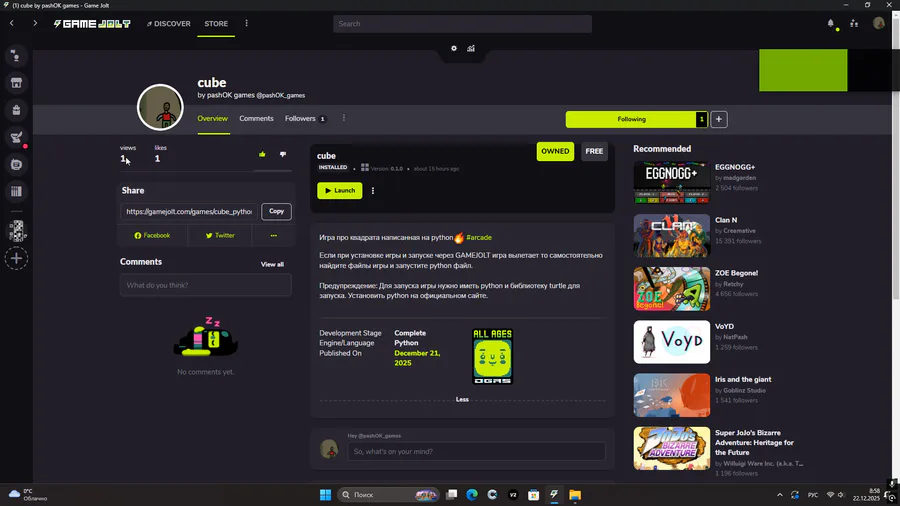Go forward with the right arrow
Screen dimensions: 900x506
click(x=35, y=24)
